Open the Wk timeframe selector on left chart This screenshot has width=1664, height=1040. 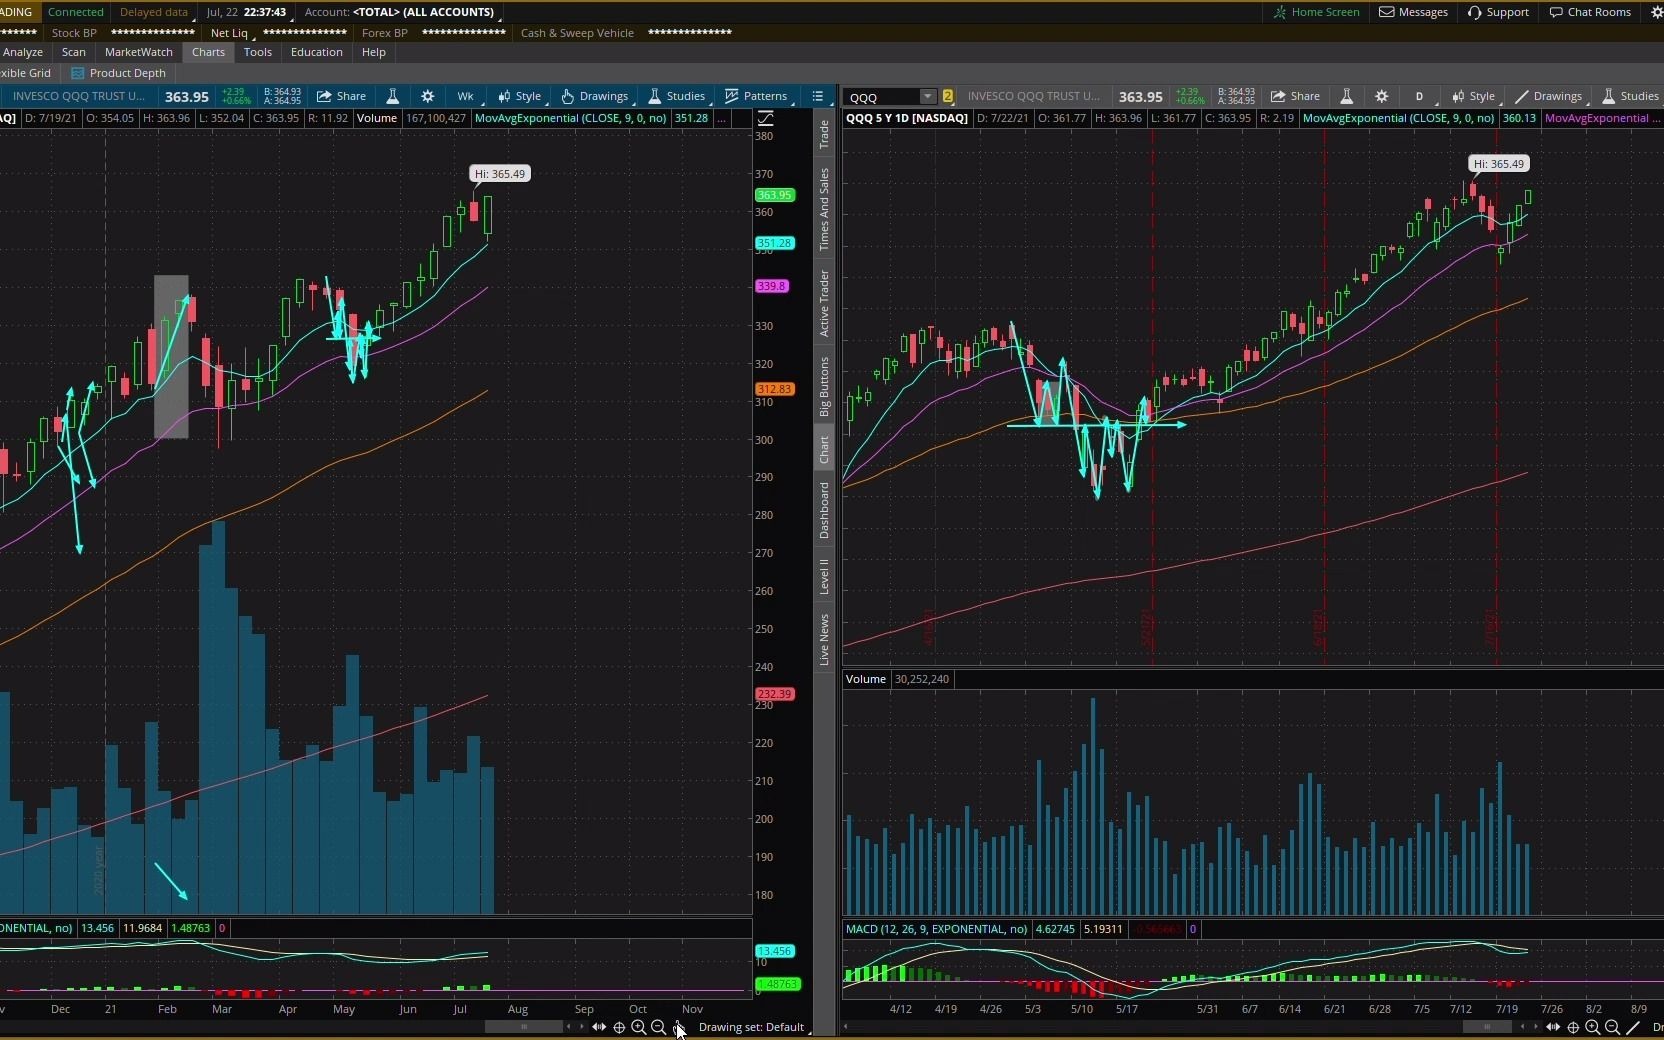(x=466, y=96)
